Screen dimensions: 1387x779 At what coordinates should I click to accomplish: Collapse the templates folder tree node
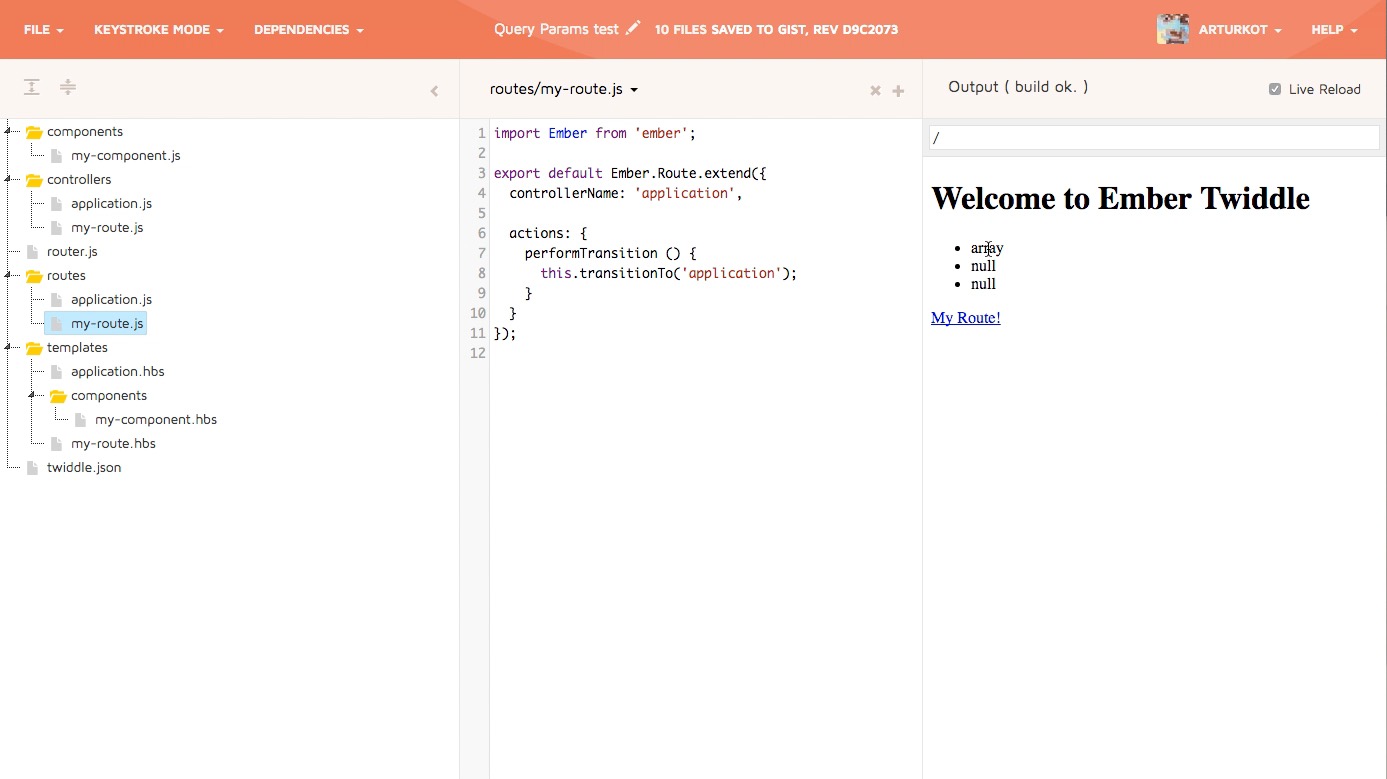click(x=8, y=347)
